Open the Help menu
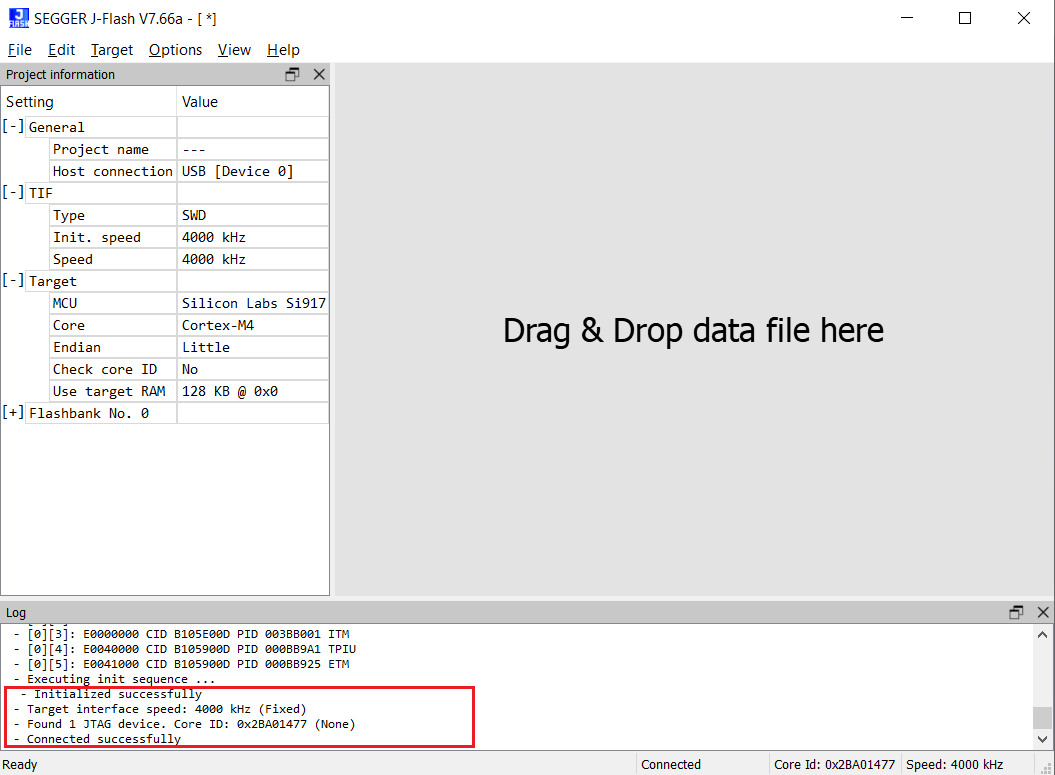 pos(283,50)
